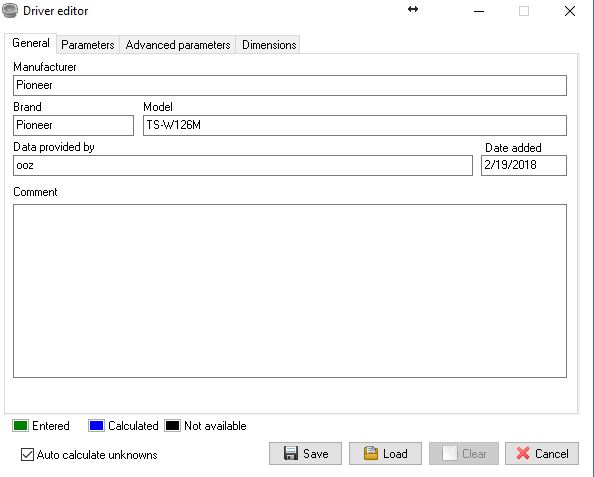The width and height of the screenshot is (594, 477).
Task: Save the driver data
Action: (x=305, y=454)
